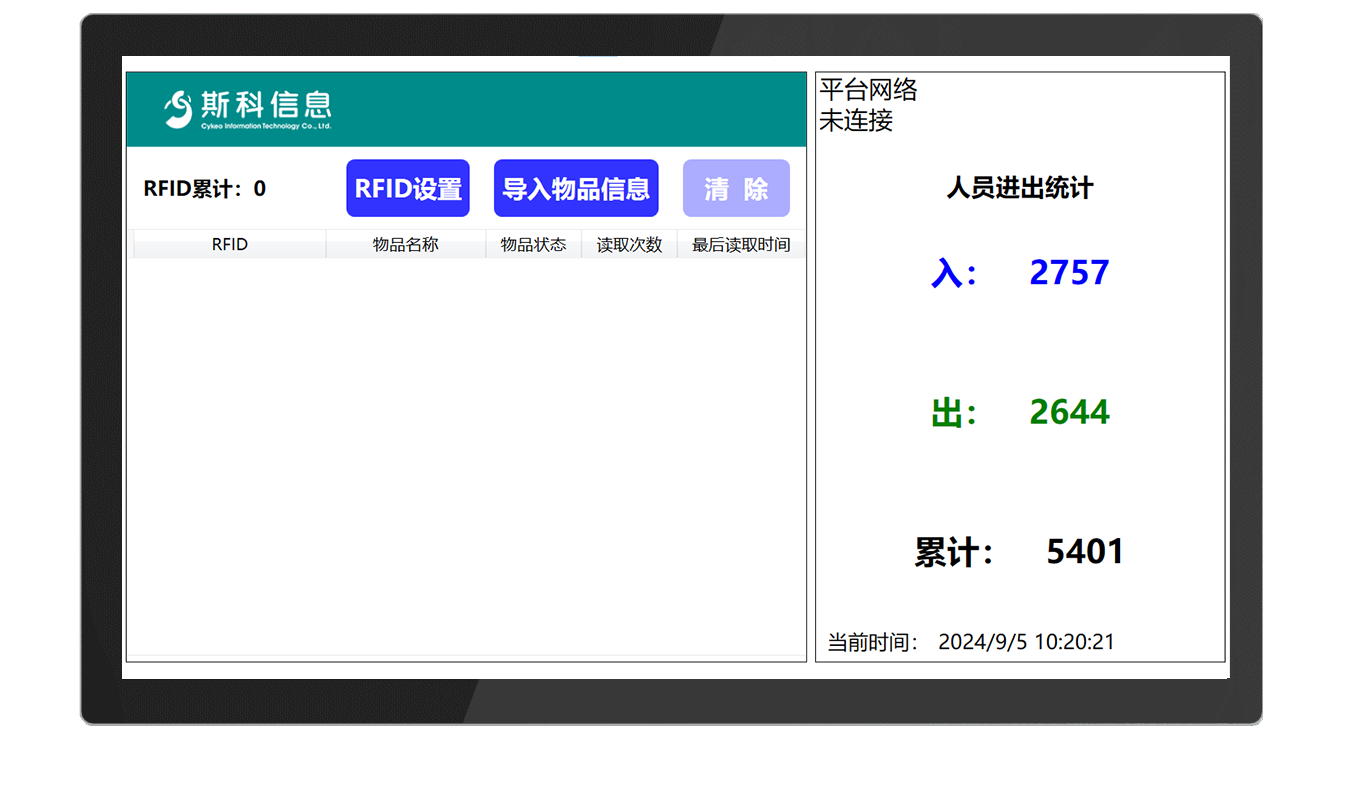
Task: Select the 最后读取时间 column header
Action: tap(741, 243)
